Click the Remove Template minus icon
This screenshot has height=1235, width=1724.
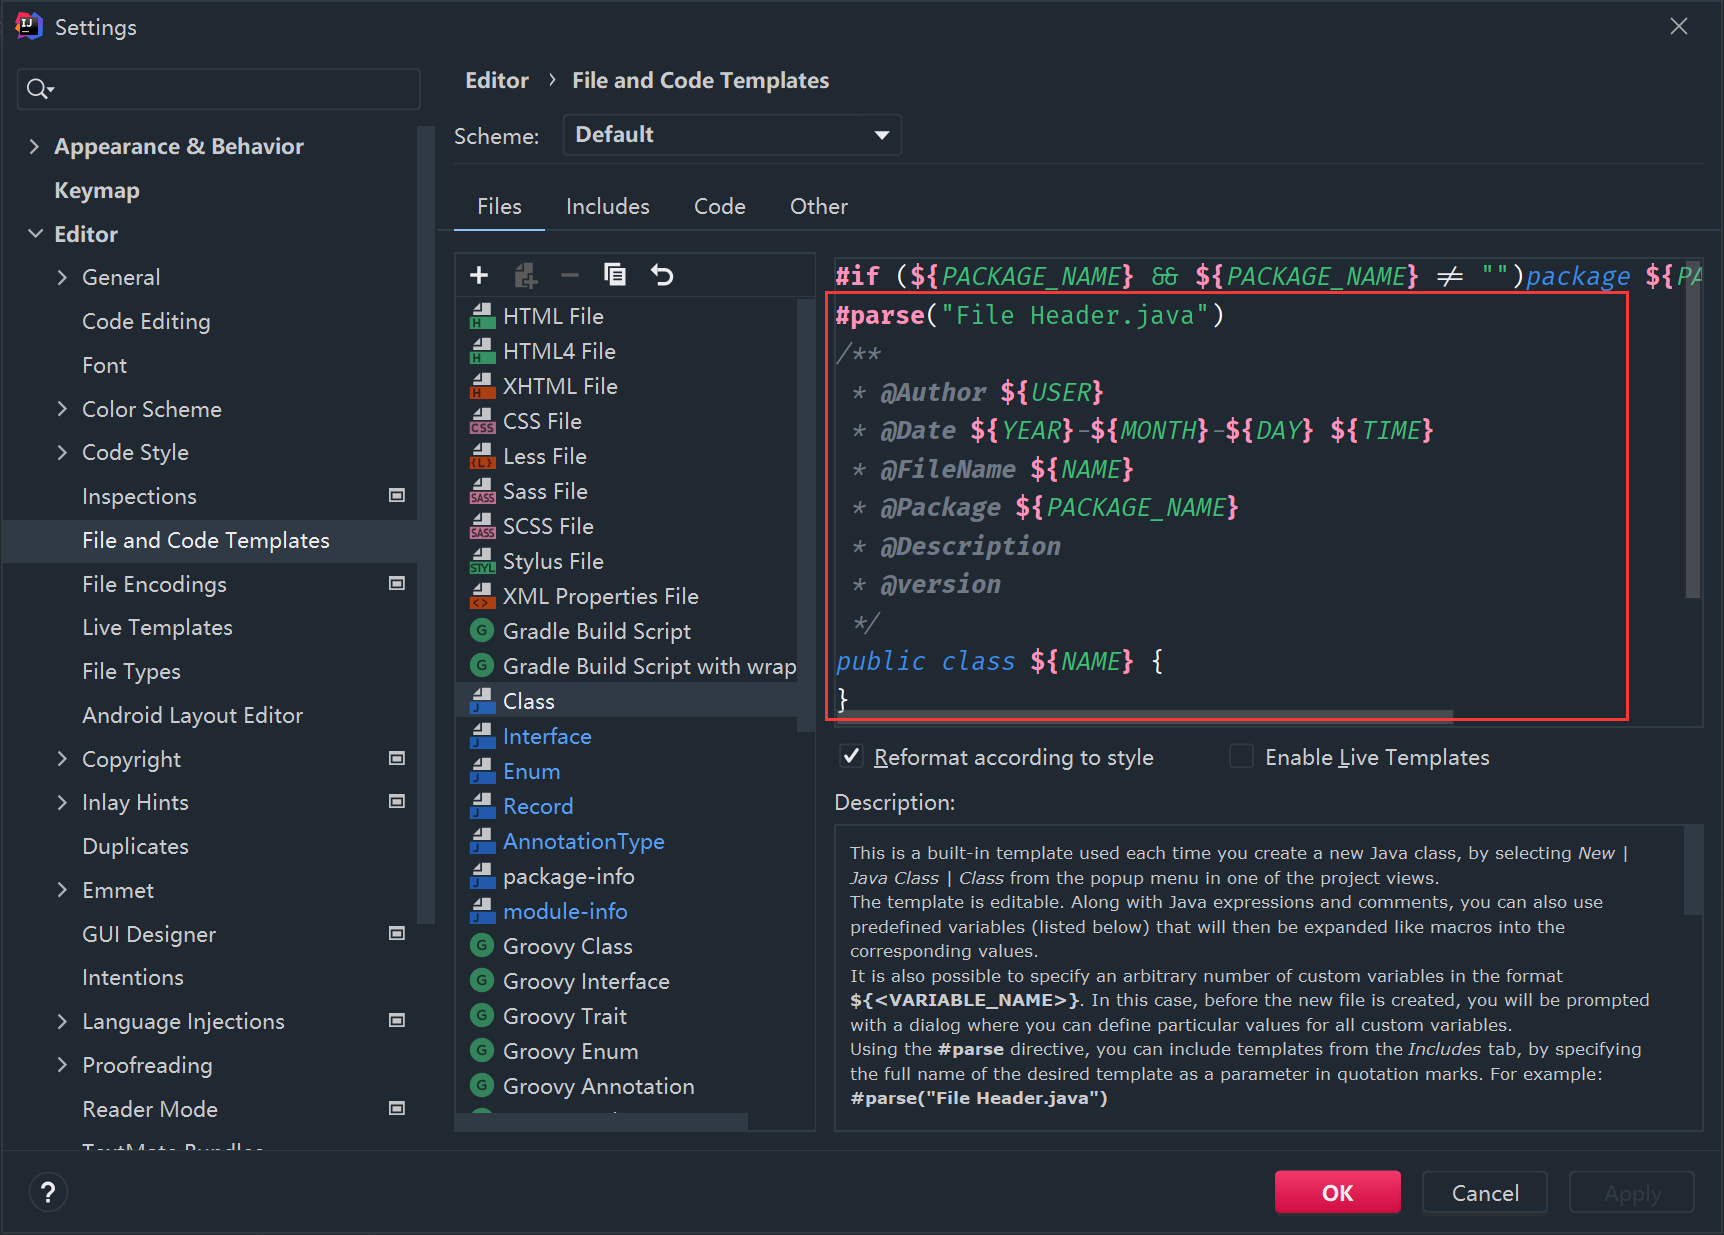(x=570, y=275)
